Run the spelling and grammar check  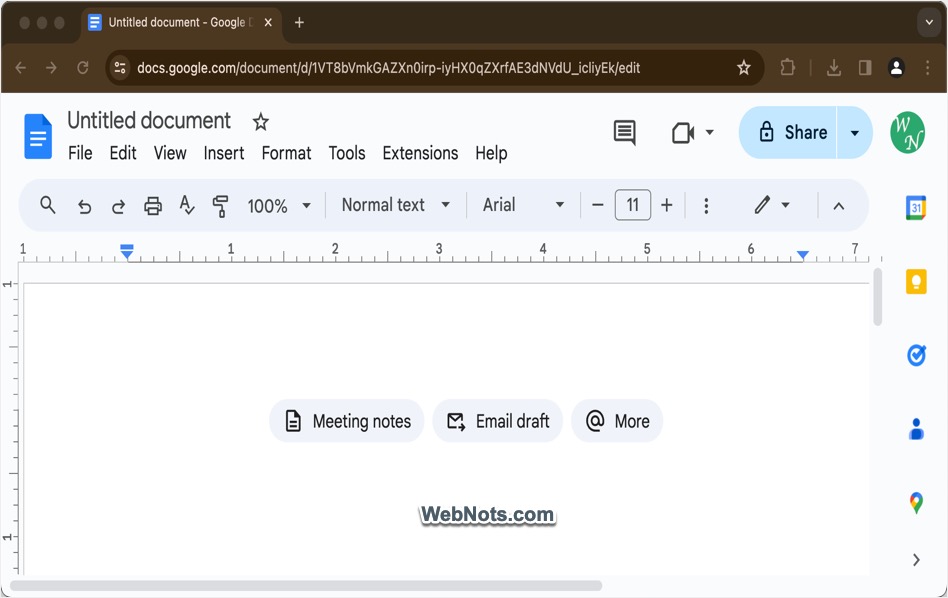coord(186,205)
